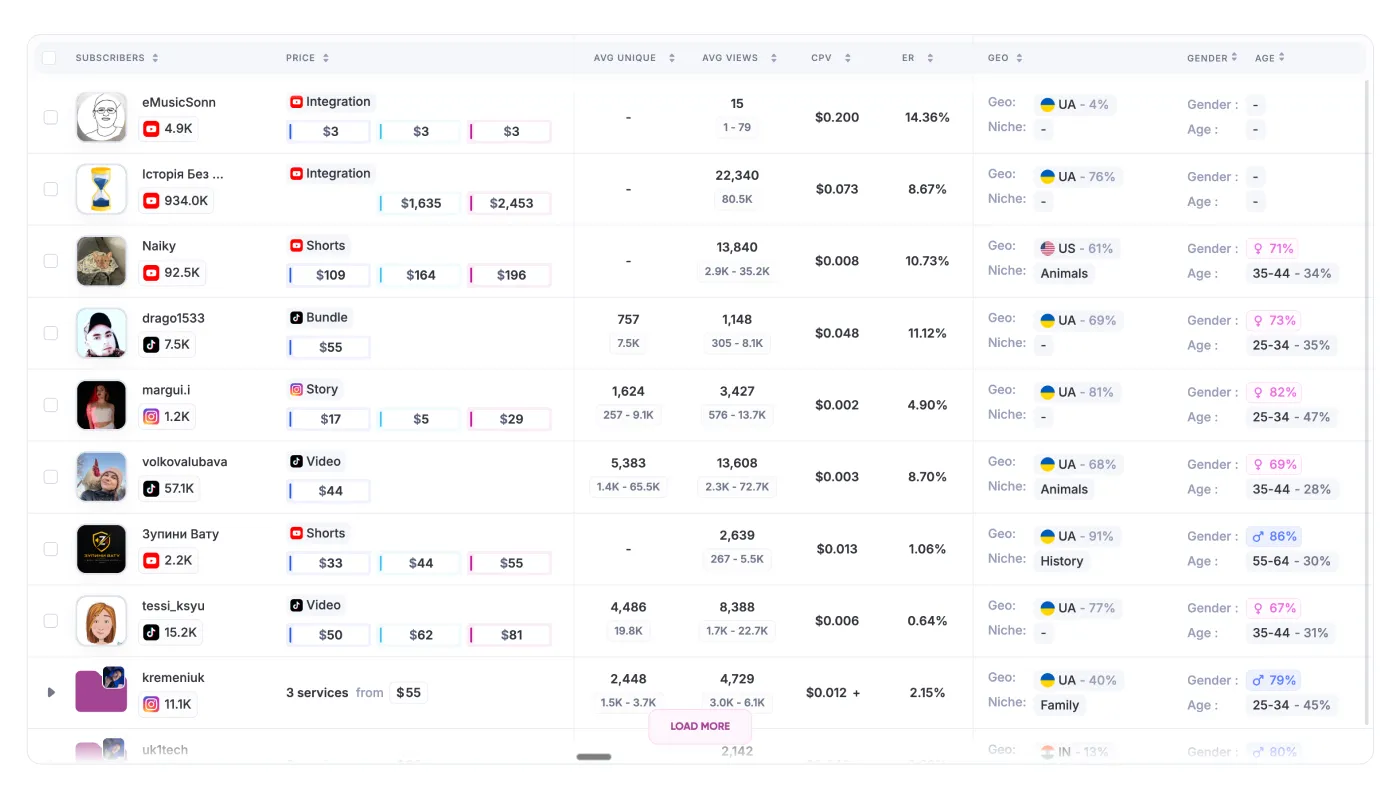
Task: Click the male gender icon in Зупини Вату row
Action: click(1258, 537)
